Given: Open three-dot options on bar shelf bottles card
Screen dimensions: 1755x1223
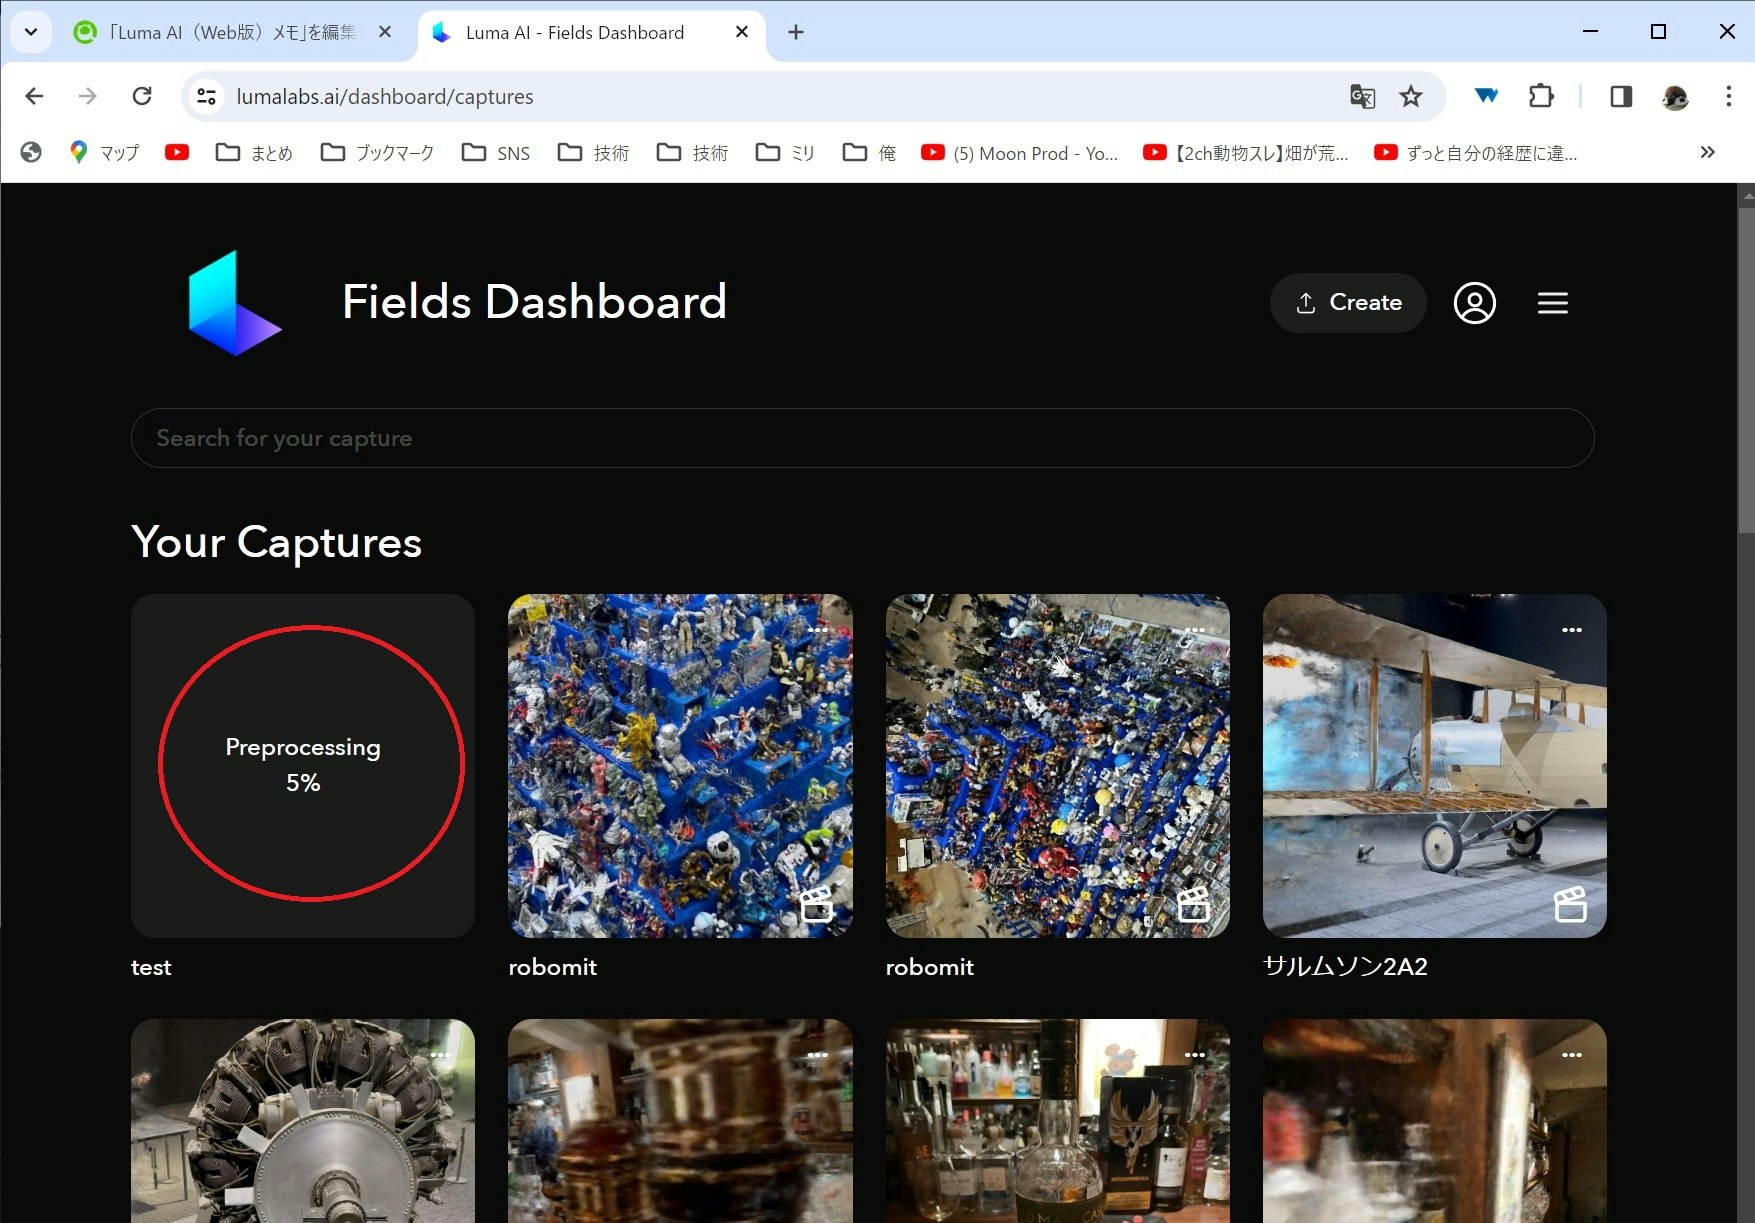Looking at the screenshot, I should click(x=1195, y=1055).
